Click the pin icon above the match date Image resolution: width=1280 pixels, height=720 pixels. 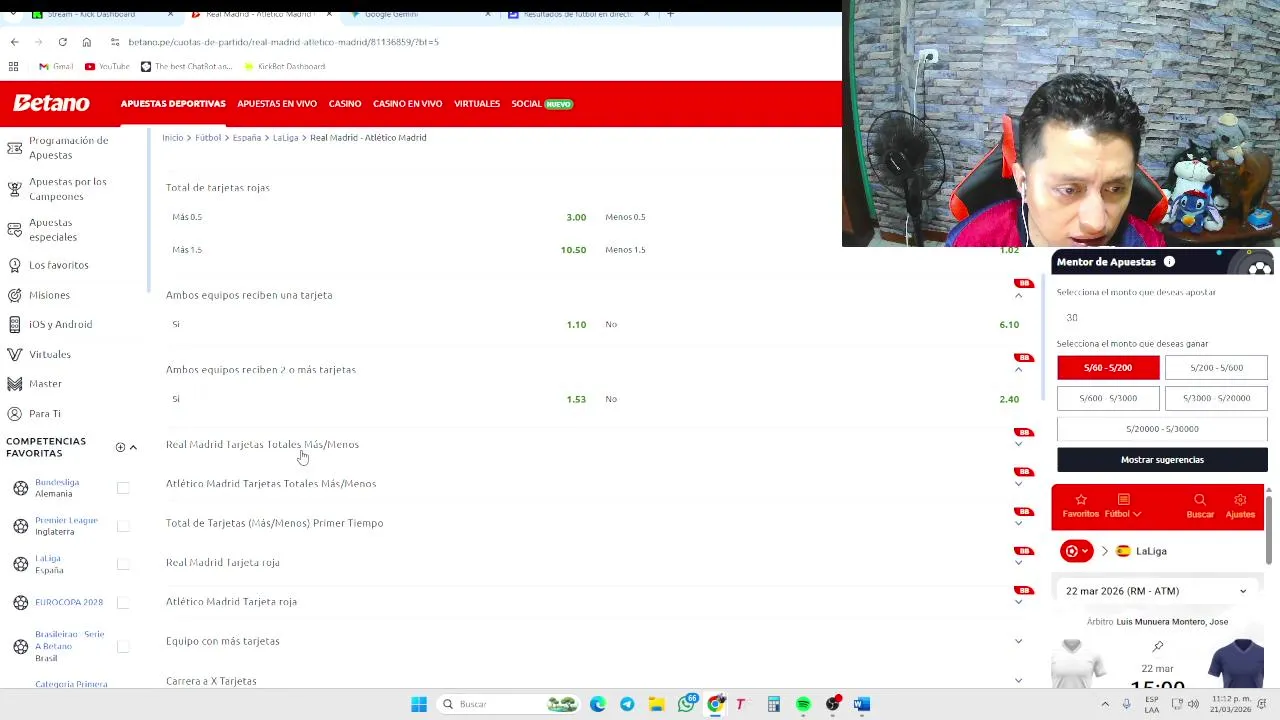click(x=1158, y=647)
